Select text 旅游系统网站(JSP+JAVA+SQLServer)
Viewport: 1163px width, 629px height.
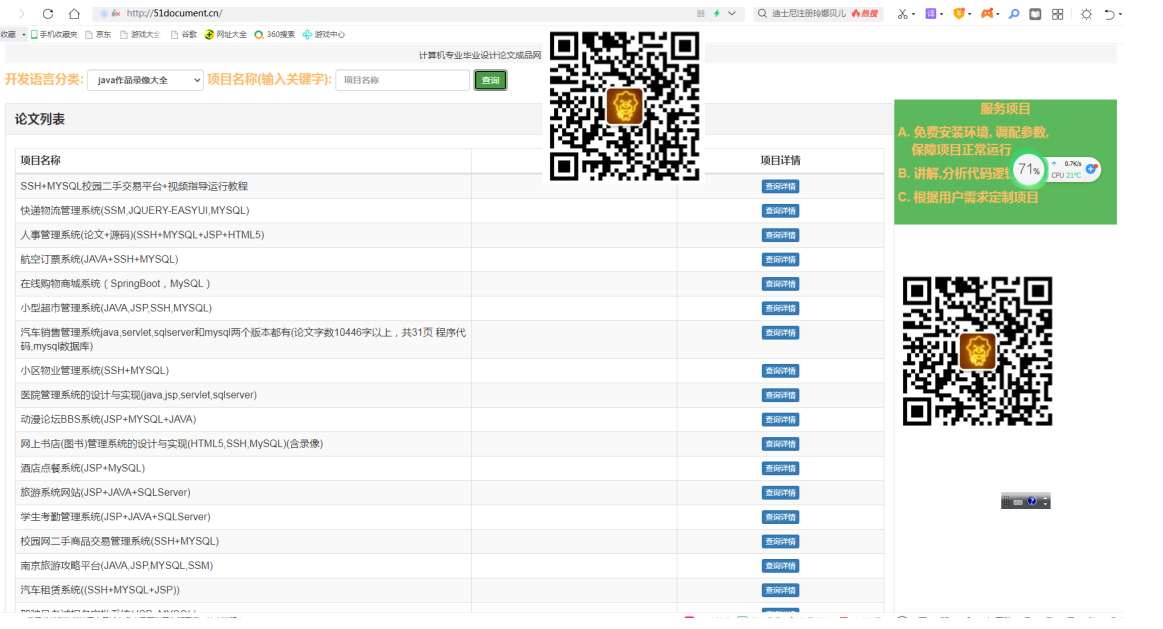coord(105,493)
